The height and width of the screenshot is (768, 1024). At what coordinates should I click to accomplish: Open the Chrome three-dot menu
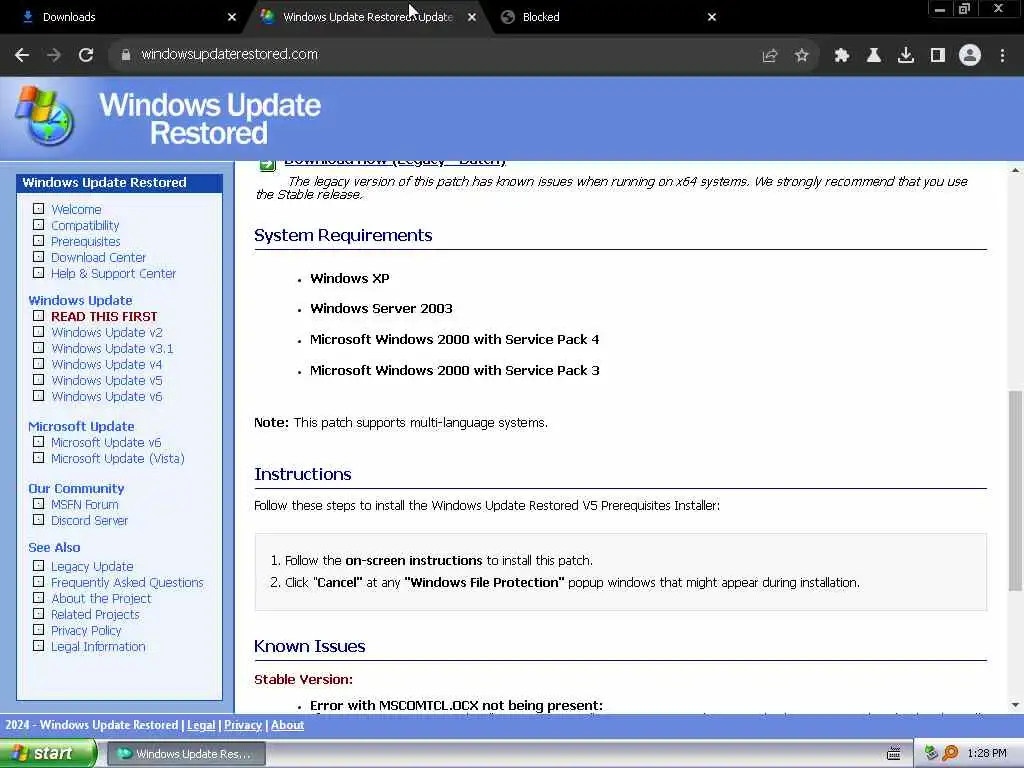(1002, 56)
